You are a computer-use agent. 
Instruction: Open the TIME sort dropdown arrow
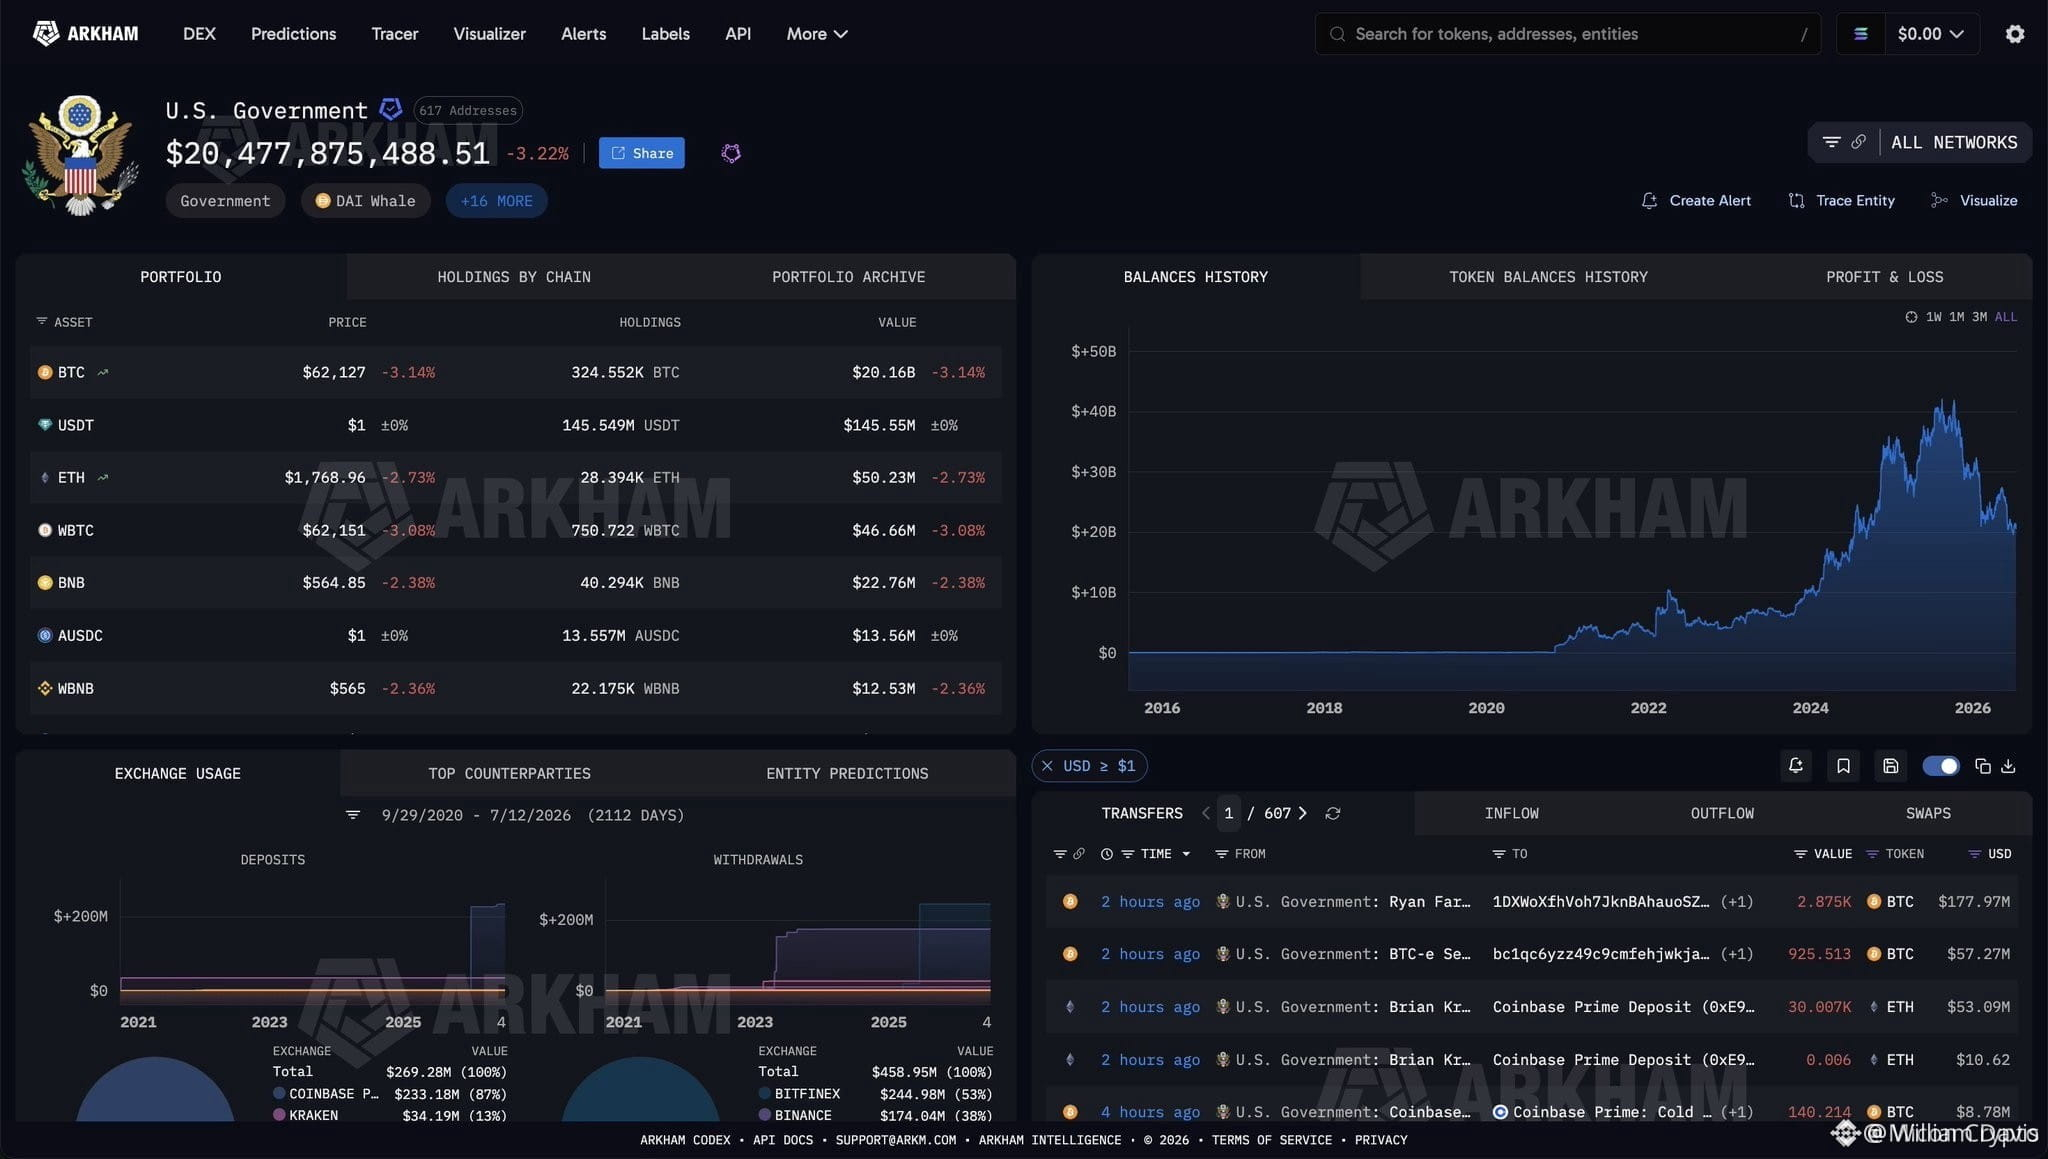[x=1186, y=854]
